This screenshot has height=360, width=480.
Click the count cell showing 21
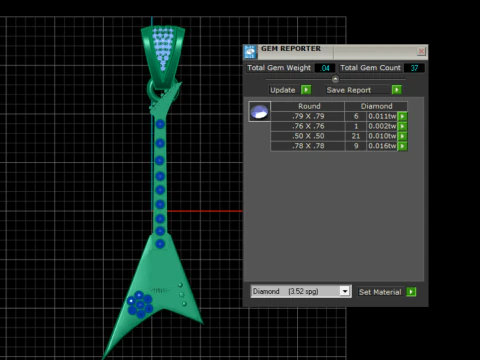pos(356,136)
